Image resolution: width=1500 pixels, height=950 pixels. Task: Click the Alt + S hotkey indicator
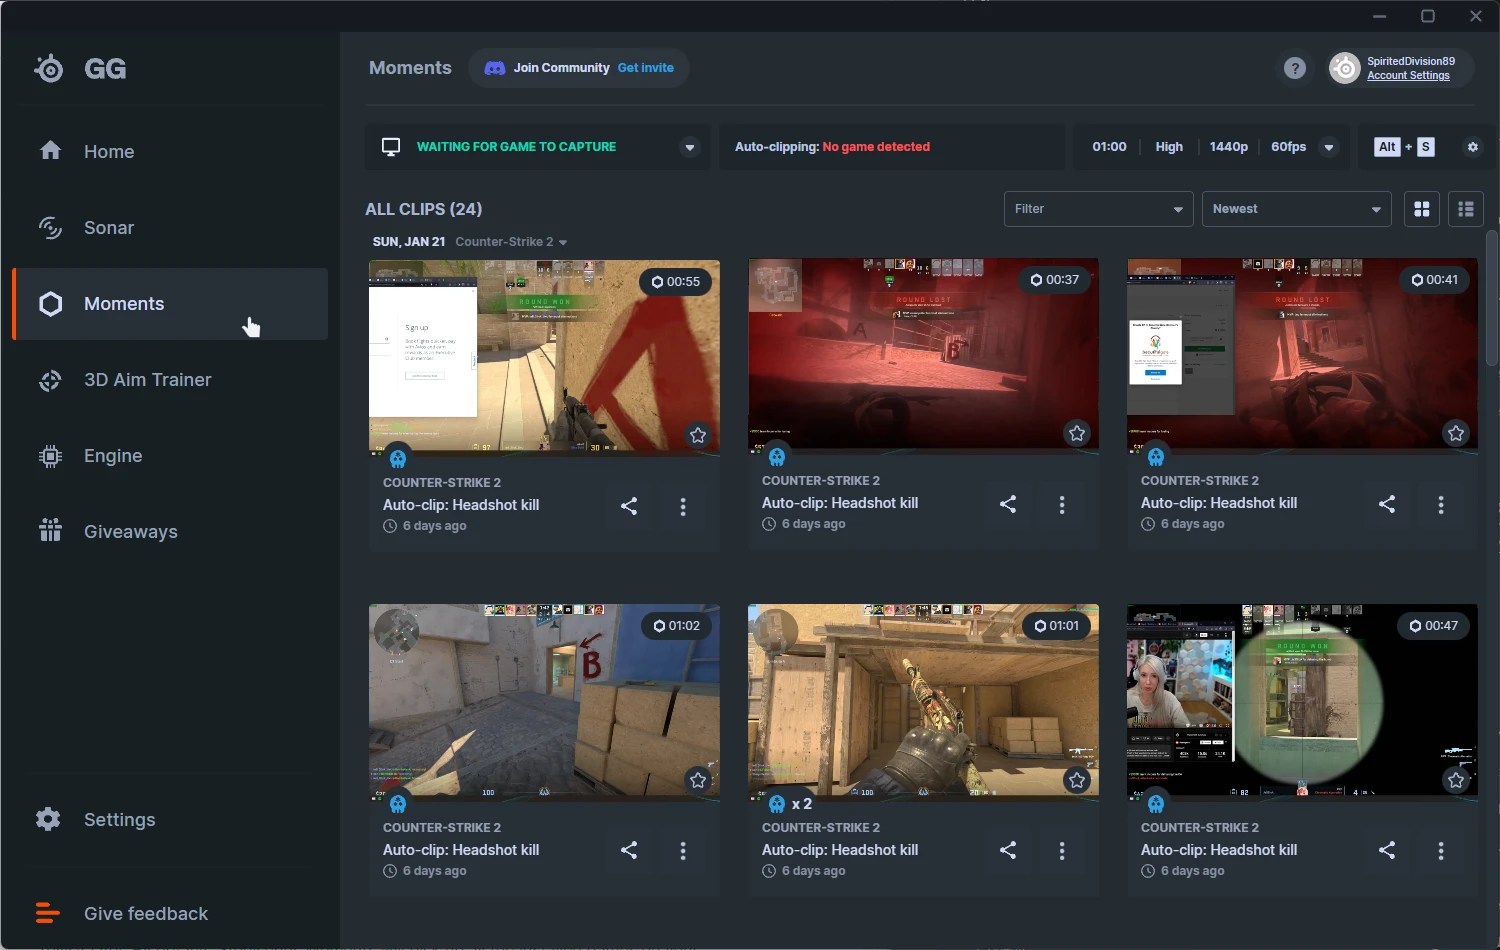coord(1405,147)
